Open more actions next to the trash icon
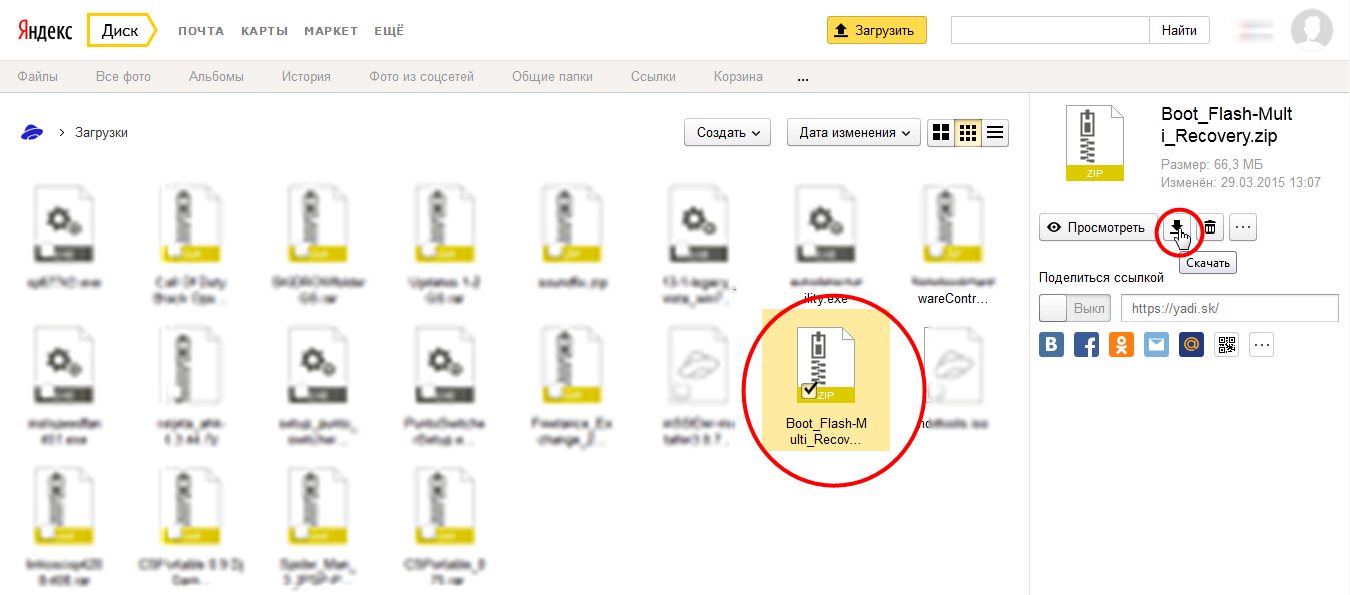The width and height of the screenshot is (1350, 595). 1243,227
